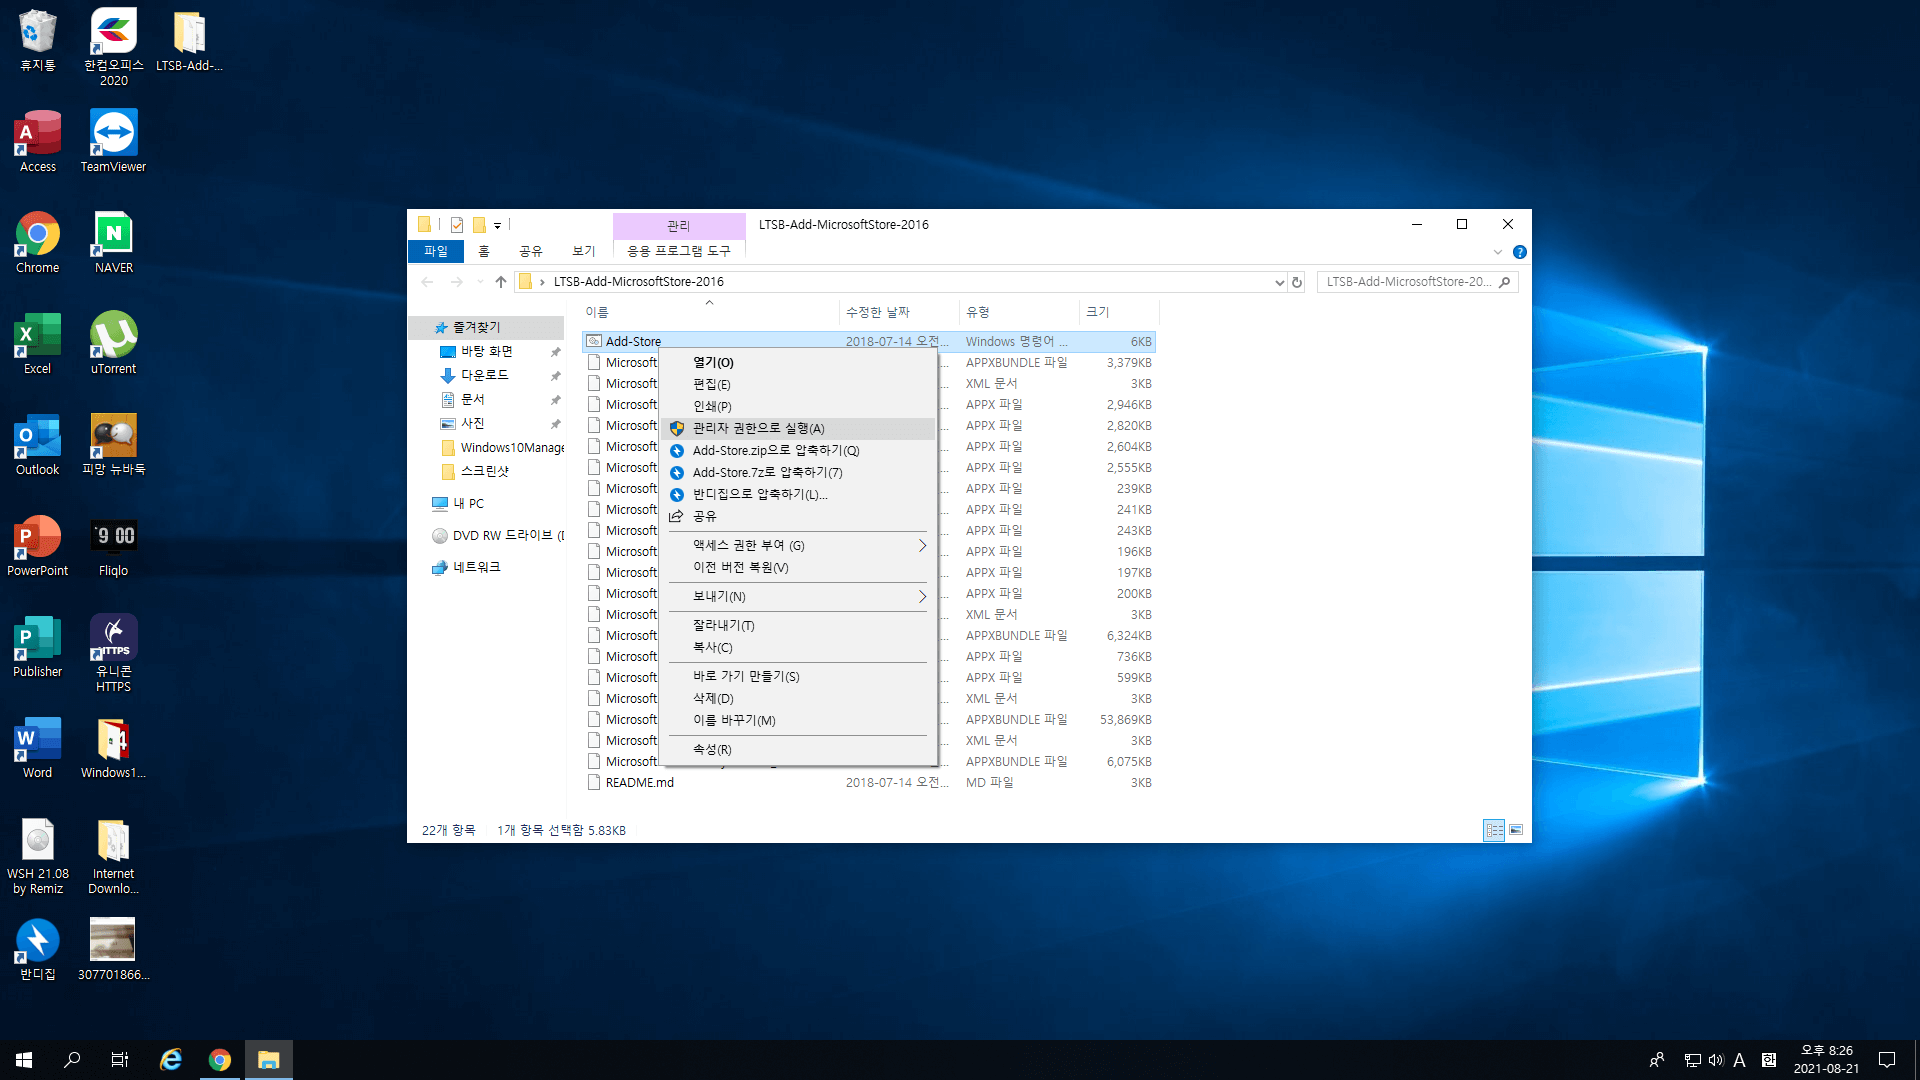Open the Recycle Bin desktop icon
This screenshot has width=1920, height=1080.
click(38, 40)
